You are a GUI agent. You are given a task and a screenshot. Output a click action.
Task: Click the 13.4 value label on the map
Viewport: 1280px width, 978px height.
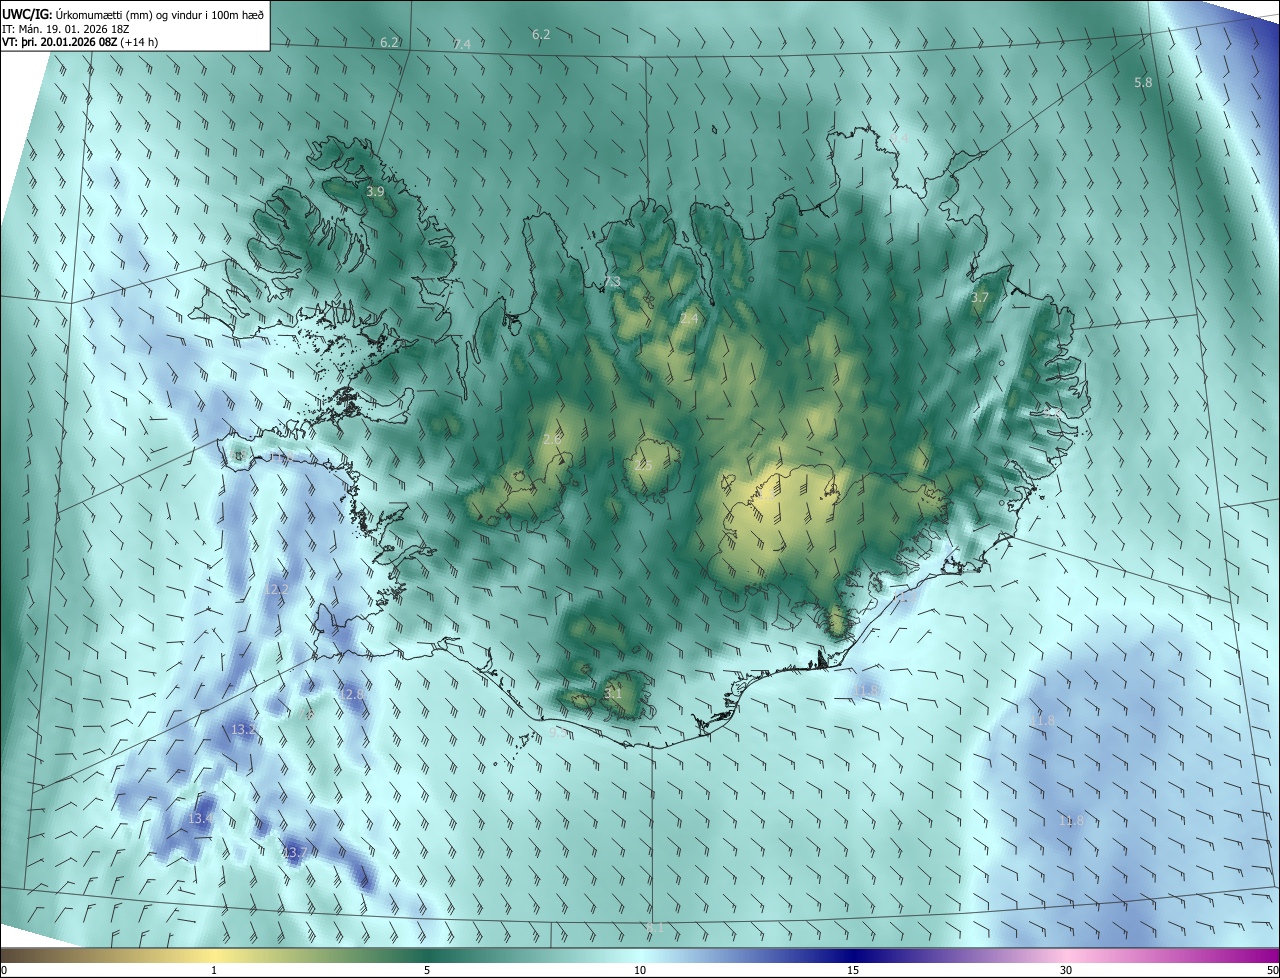click(x=200, y=819)
